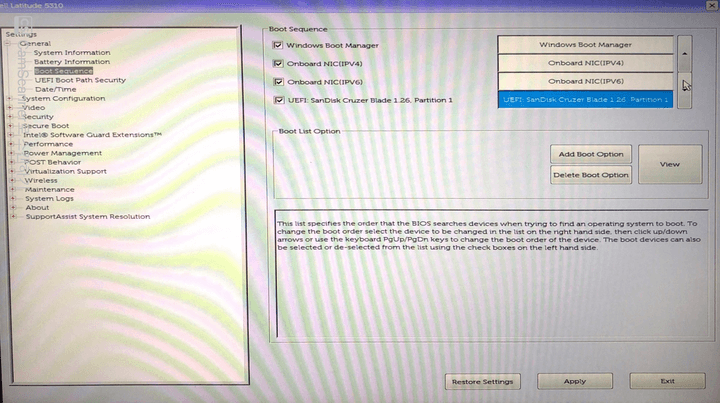Expand SupportAssist System Resolution node
The width and height of the screenshot is (720, 403).
(x=14, y=216)
